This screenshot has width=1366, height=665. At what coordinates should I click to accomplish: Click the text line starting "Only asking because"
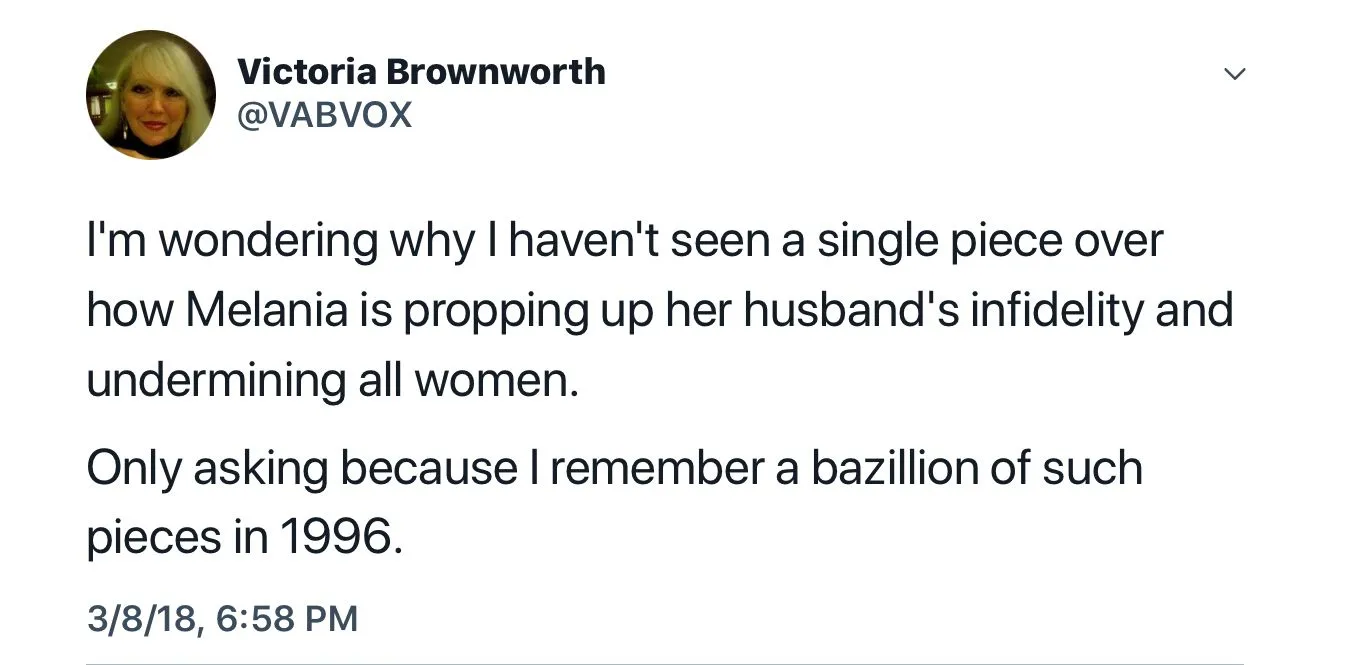point(614,468)
